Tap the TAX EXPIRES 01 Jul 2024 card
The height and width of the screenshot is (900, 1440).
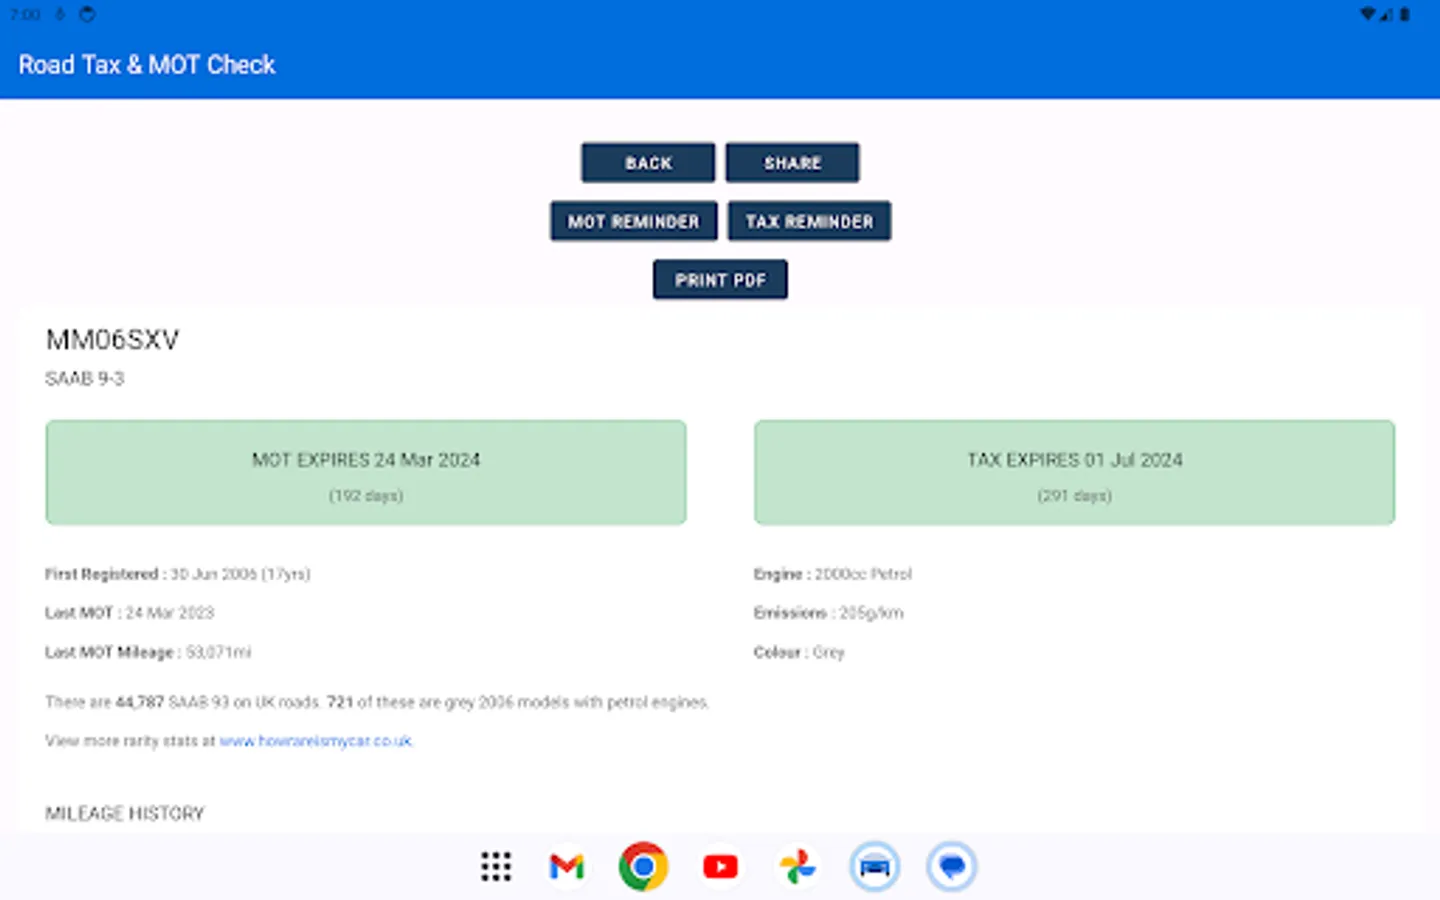pyautogui.click(x=1074, y=472)
